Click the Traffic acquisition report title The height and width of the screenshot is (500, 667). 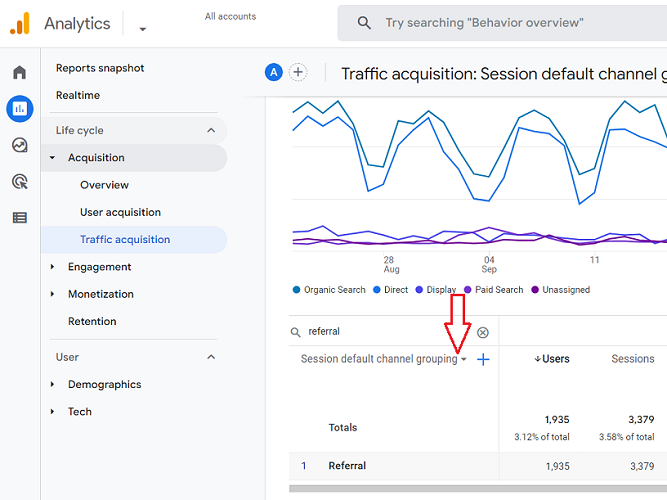tap(504, 74)
